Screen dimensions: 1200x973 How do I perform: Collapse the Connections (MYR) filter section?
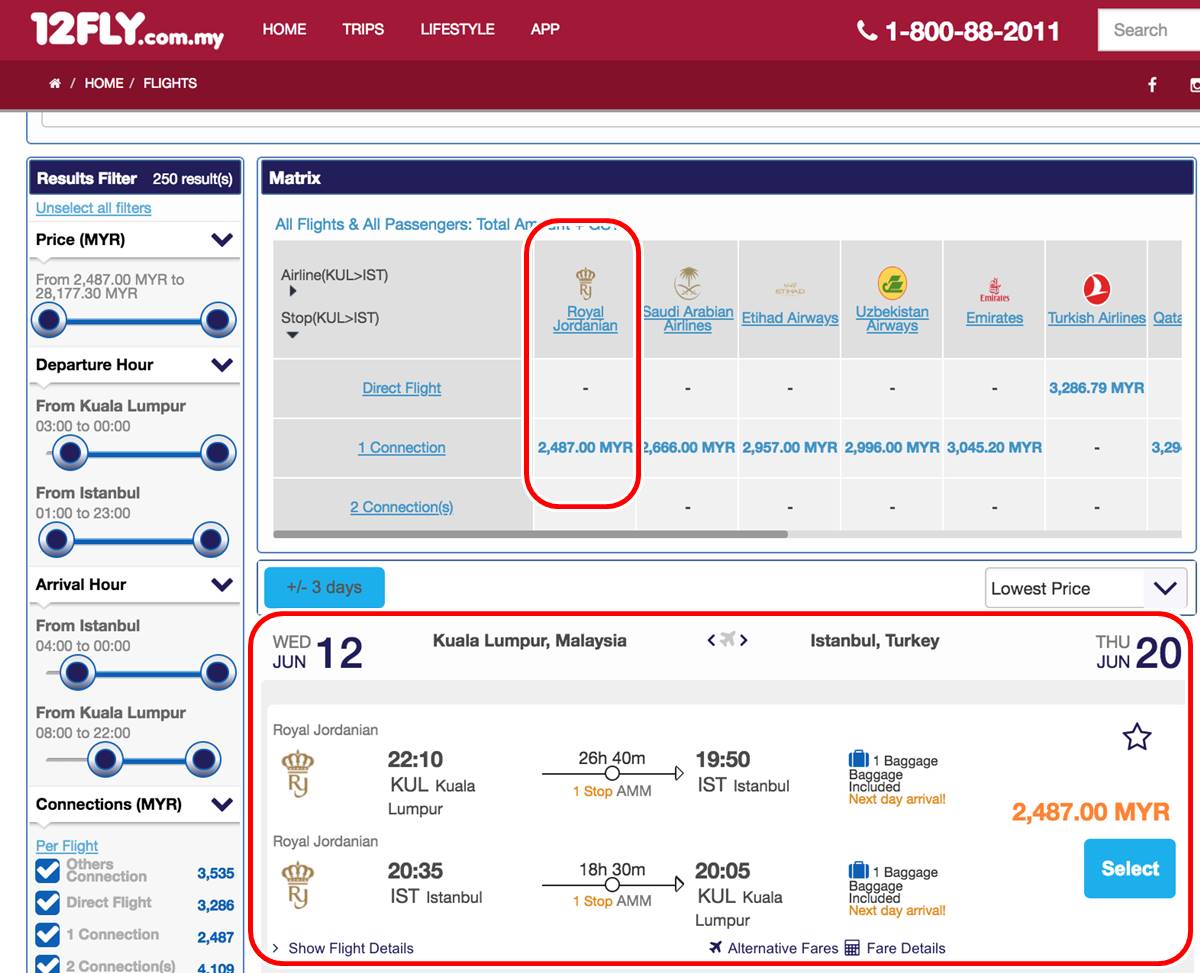tap(222, 805)
